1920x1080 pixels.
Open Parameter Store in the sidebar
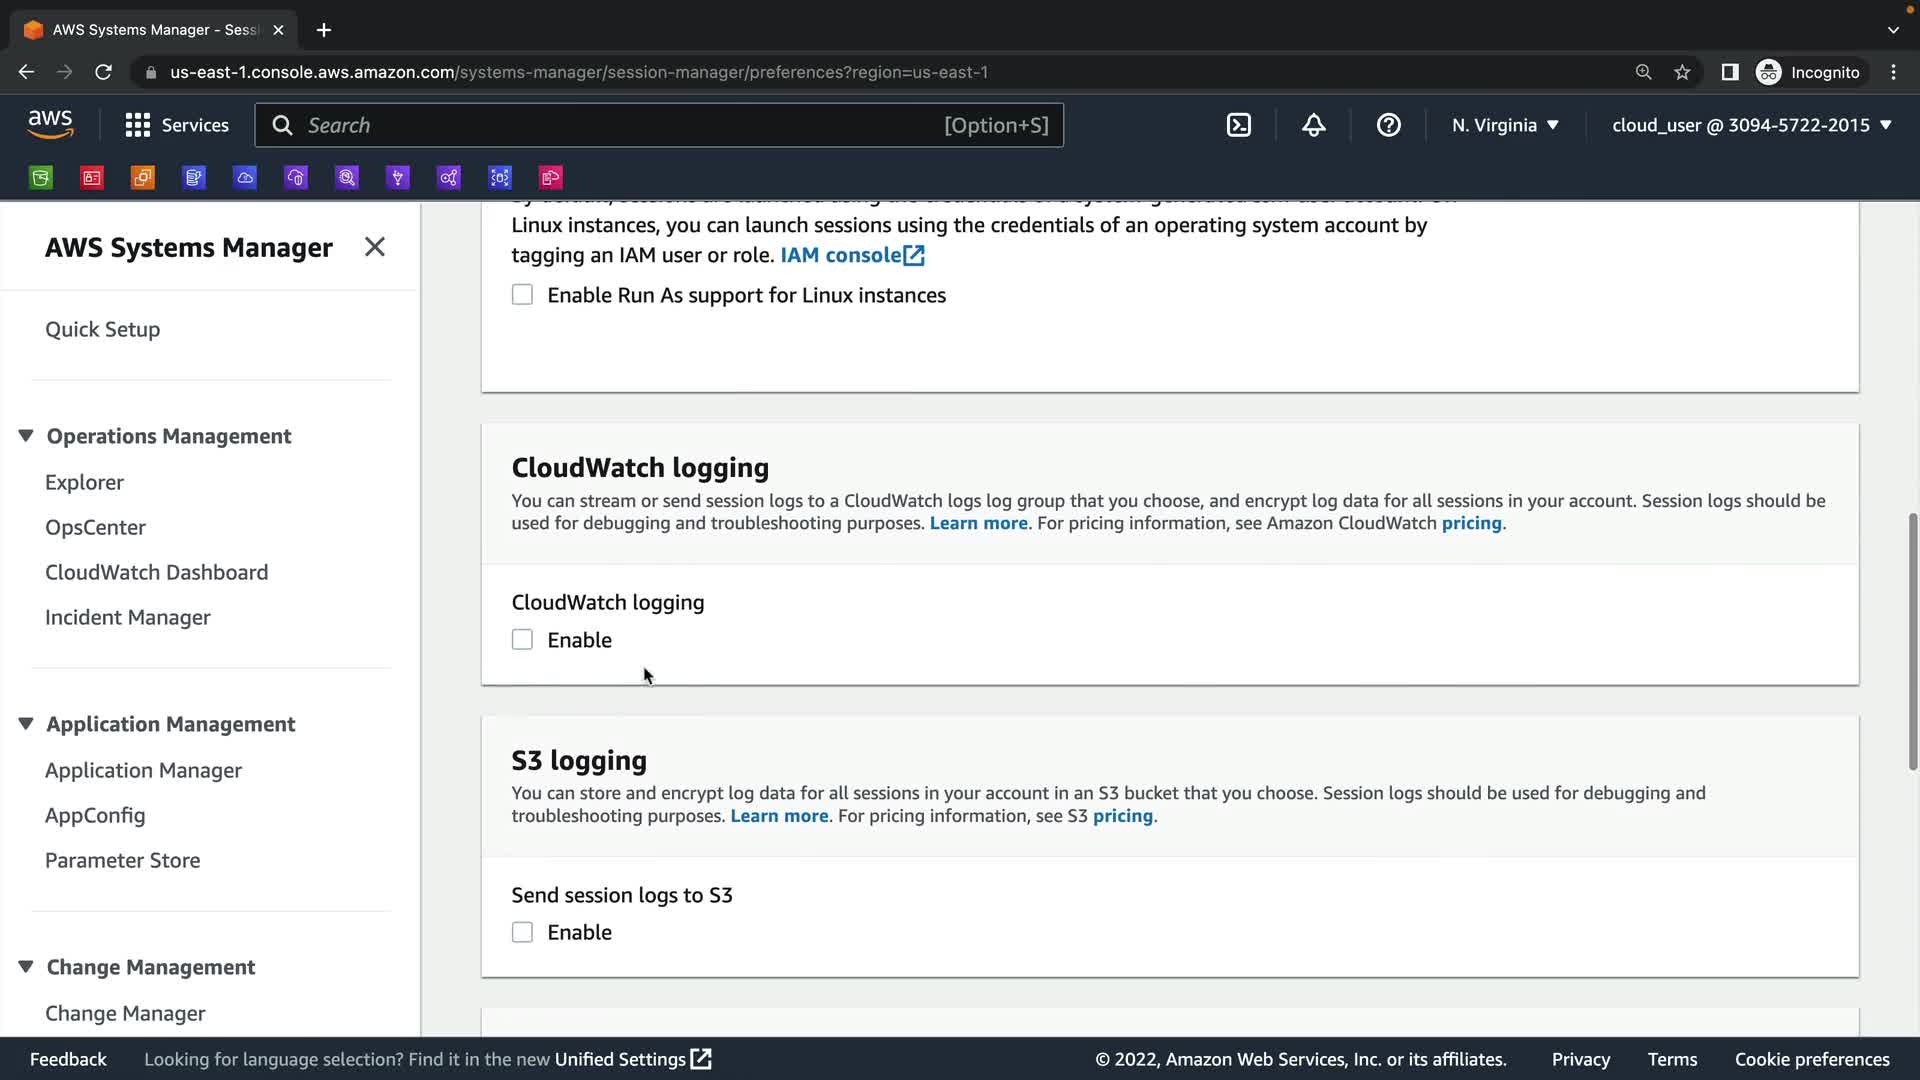[122, 860]
